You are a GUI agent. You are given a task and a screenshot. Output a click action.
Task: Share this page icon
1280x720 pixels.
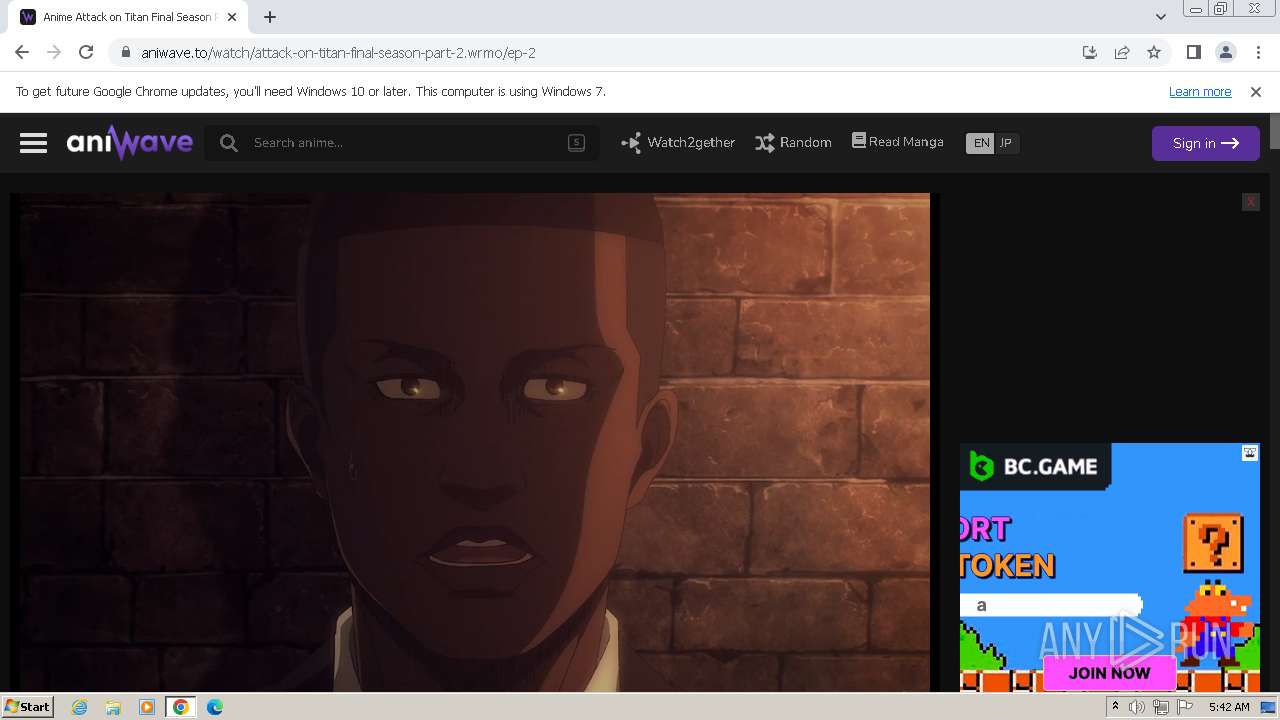1122,53
